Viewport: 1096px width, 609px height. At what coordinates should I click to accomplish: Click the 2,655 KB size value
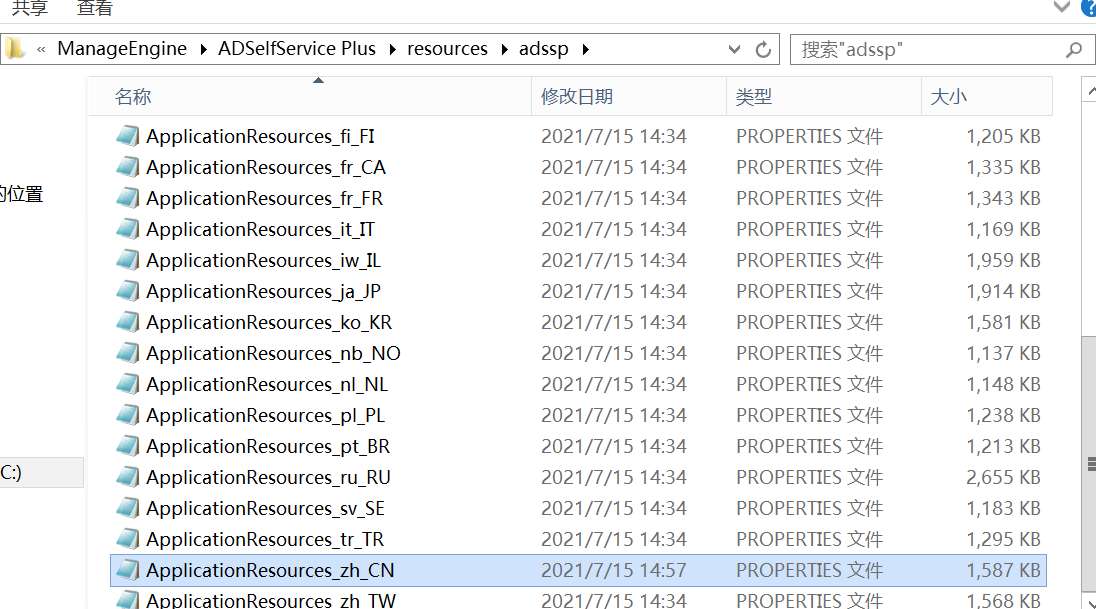click(x=1003, y=477)
